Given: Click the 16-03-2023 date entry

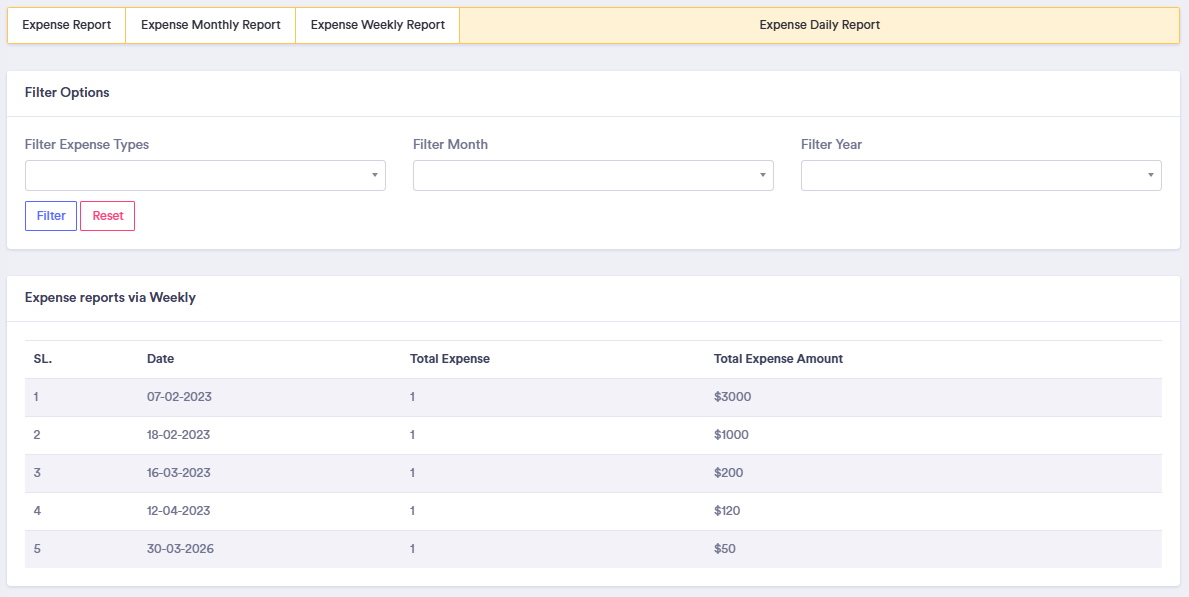Looking at the screenshot, I should (x=179, y=473).
